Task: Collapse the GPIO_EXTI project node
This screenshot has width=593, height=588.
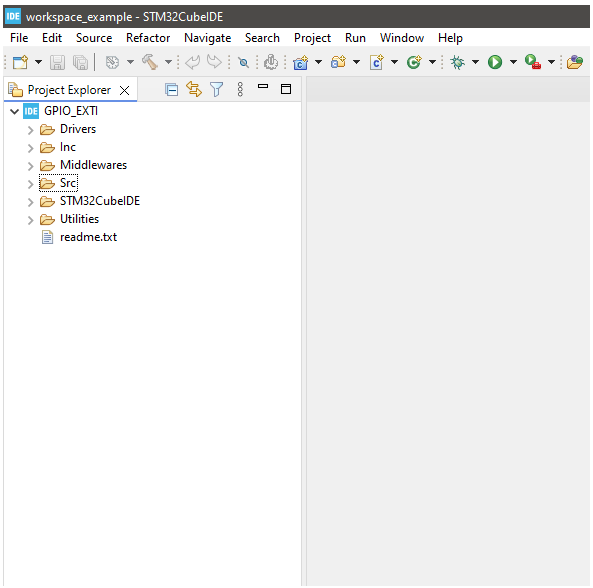Action: point(14,112)
